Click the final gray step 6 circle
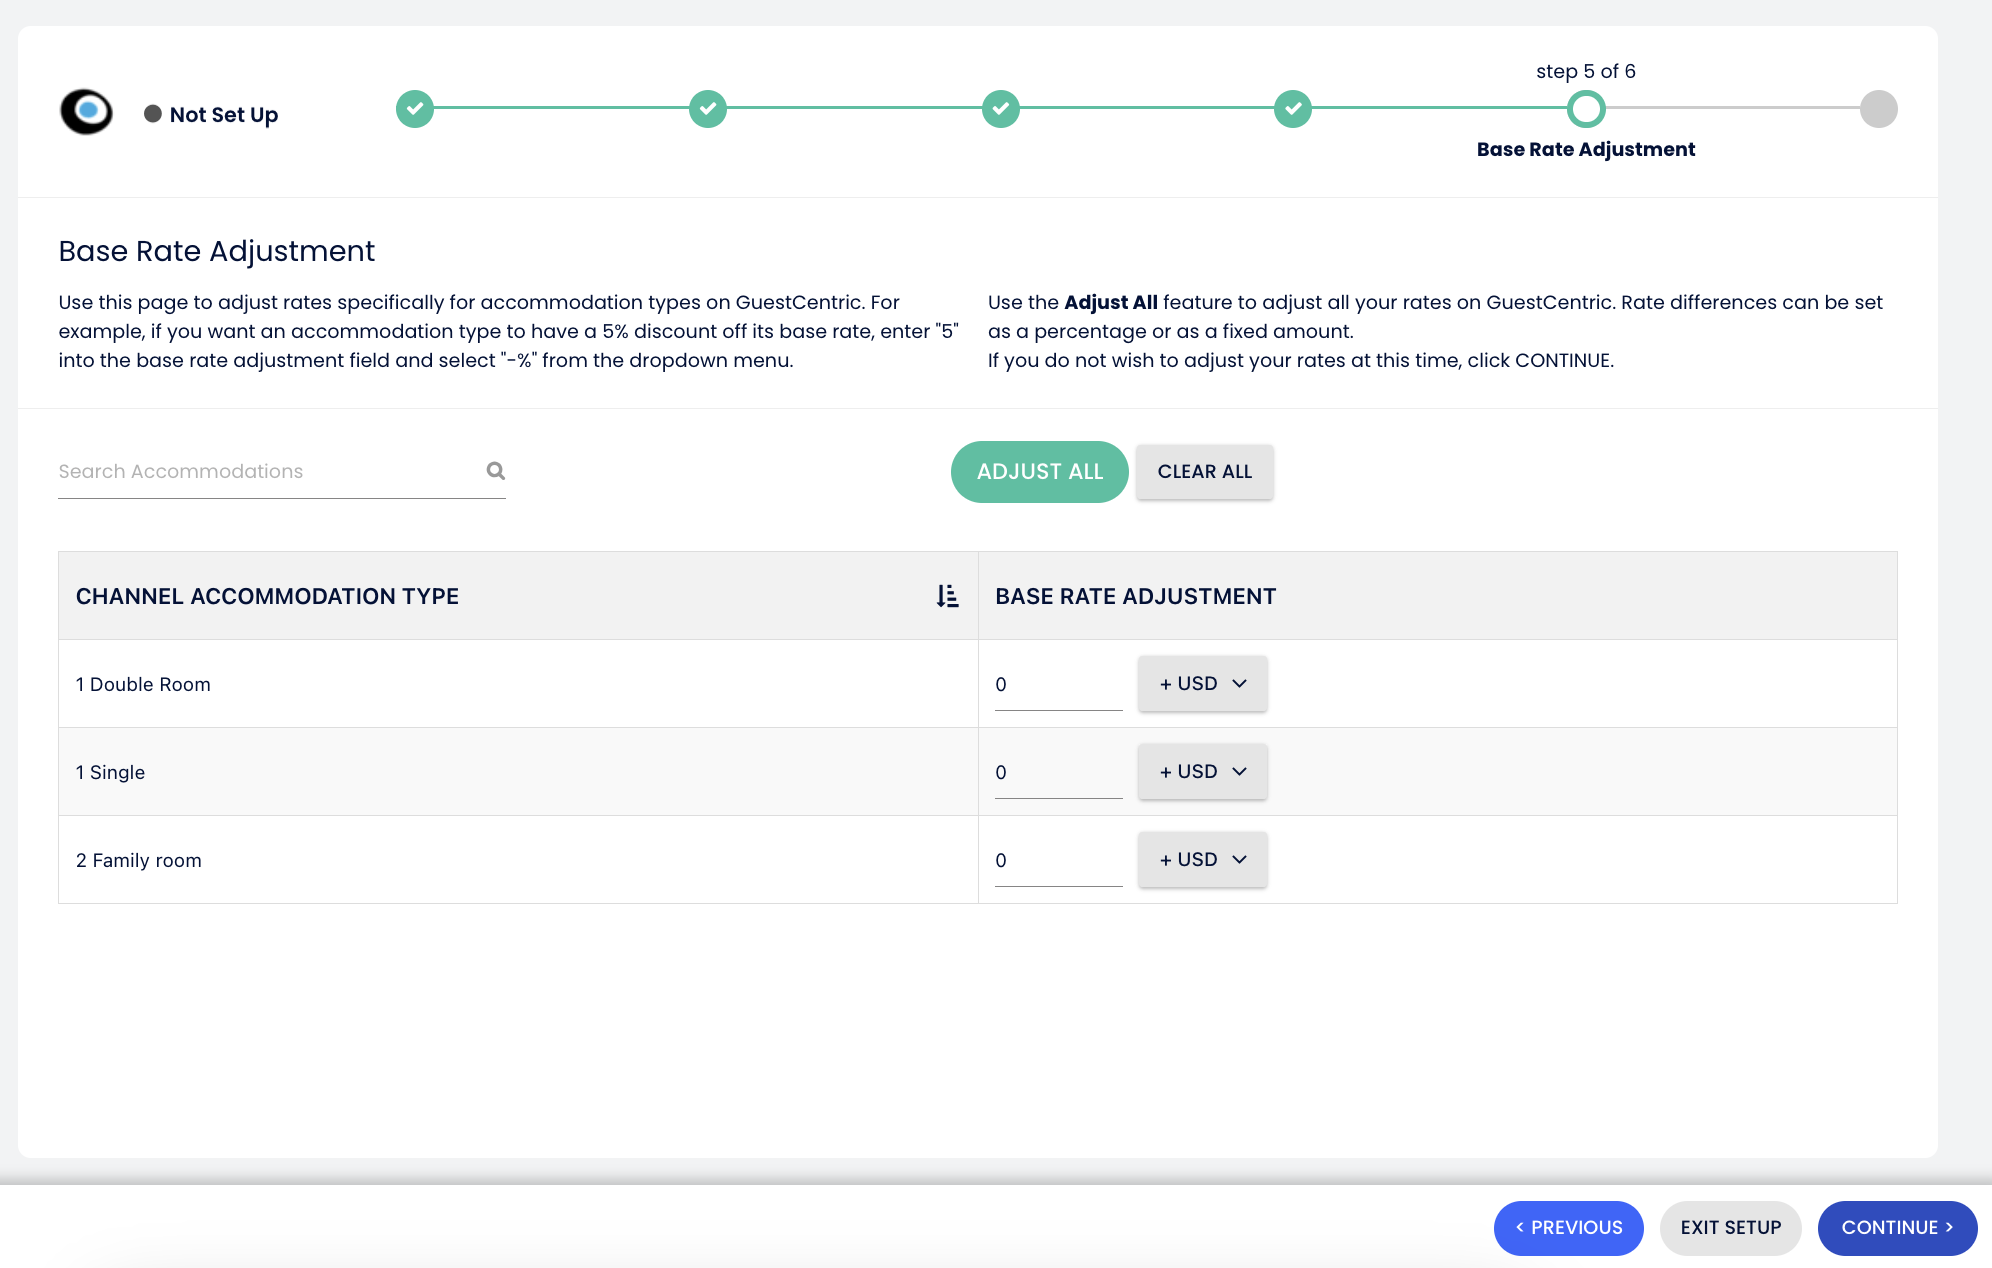Image resolution: width=1992 pixels, height=1268 pixels. pyautogui.click(x=1878, y=109)
